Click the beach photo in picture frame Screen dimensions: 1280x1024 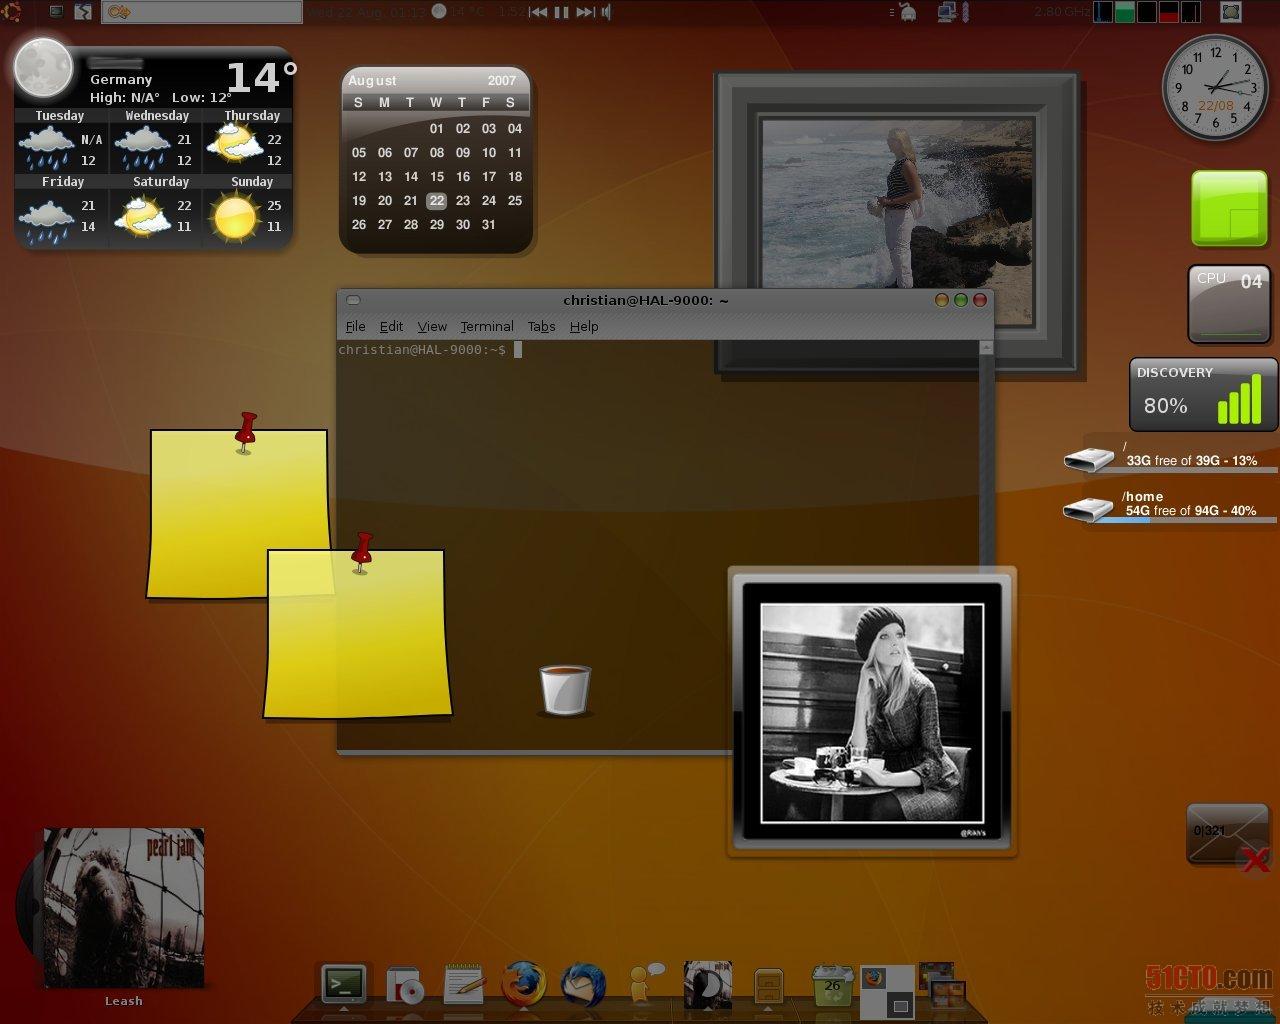(896, 222)
